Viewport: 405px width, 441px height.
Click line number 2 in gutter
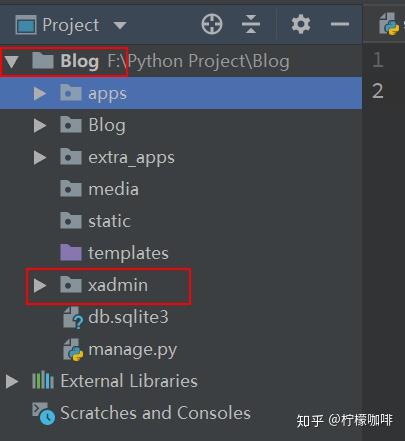[x=377, y=91]
